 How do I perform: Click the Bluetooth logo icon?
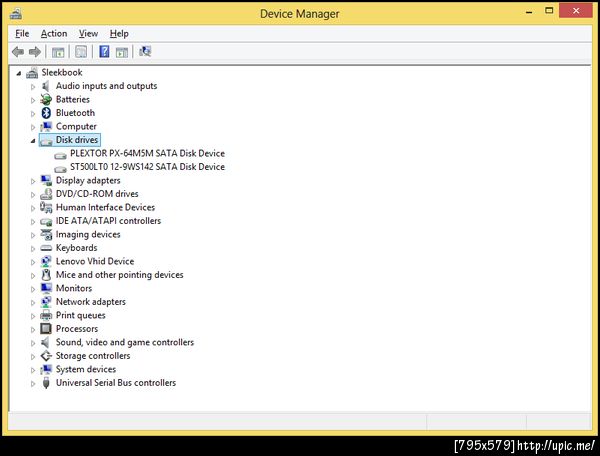coord(46,113)
